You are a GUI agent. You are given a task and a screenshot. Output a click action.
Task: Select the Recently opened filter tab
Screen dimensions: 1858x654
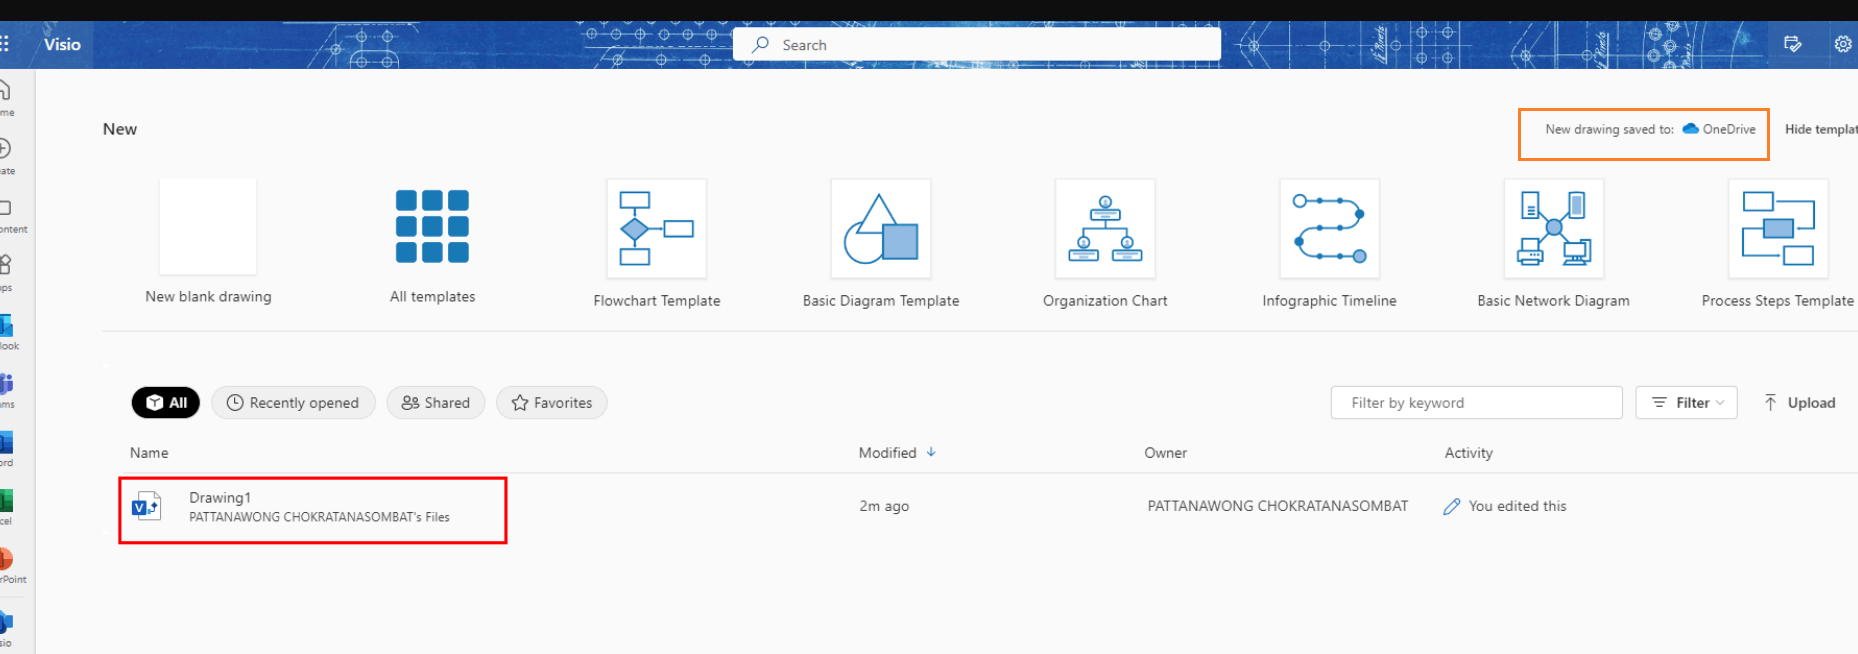(x=293, y=403)
